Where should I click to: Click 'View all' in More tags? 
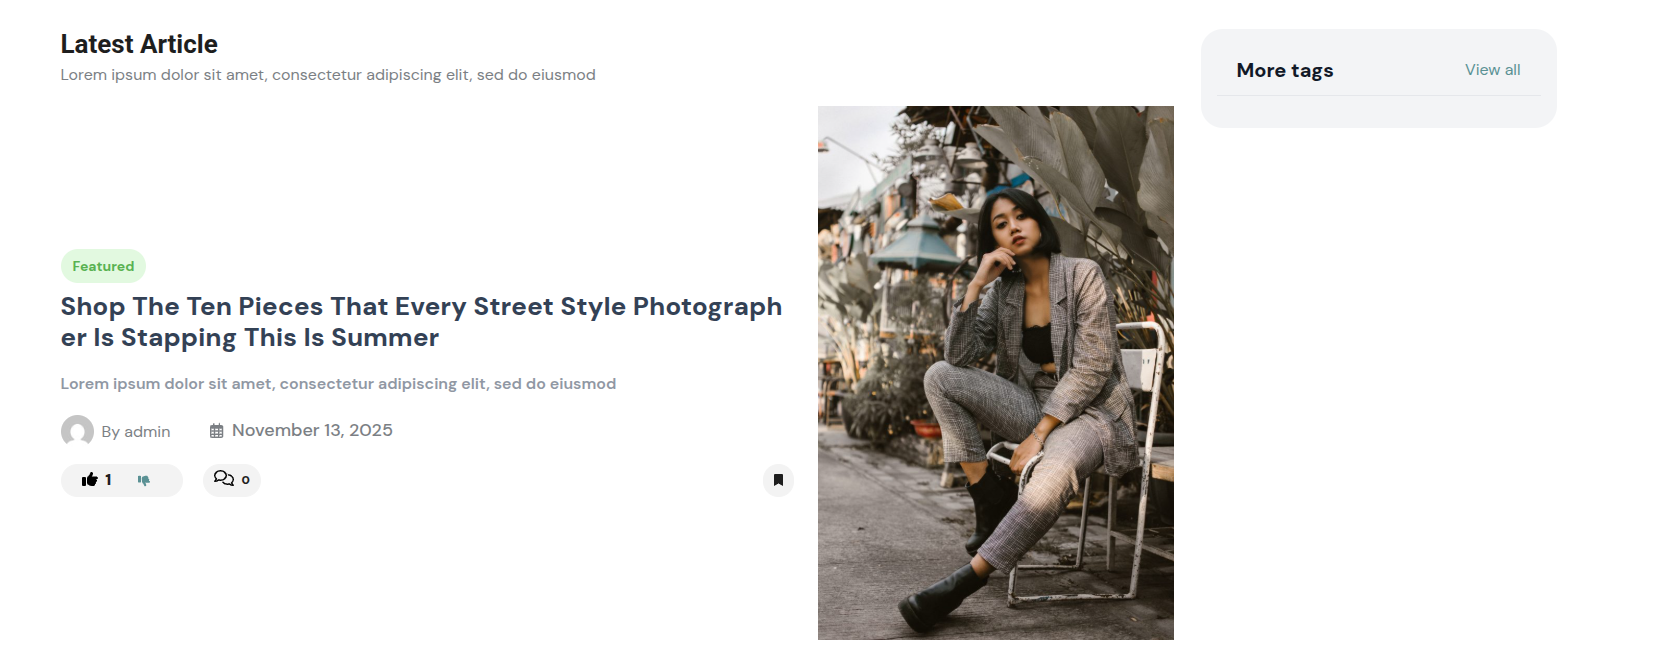coord(1492,70)
